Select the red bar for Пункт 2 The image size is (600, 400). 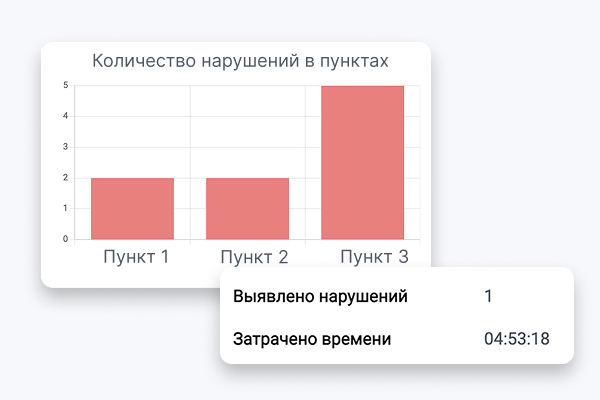(247, 208)
